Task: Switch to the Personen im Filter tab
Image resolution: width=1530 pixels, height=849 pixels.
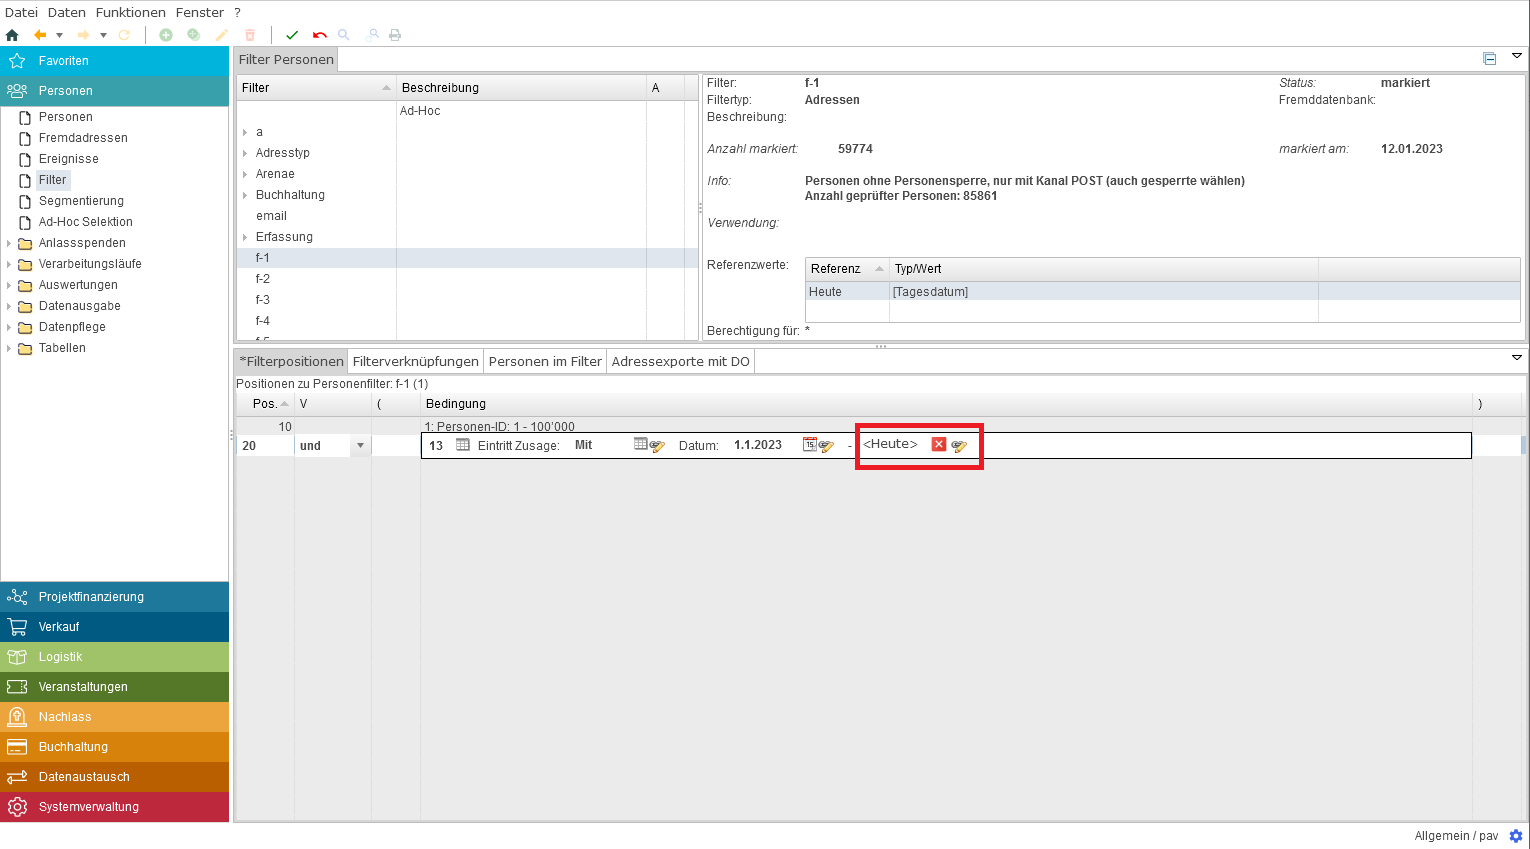Action: pyautogui.click(x=545, y=362)
